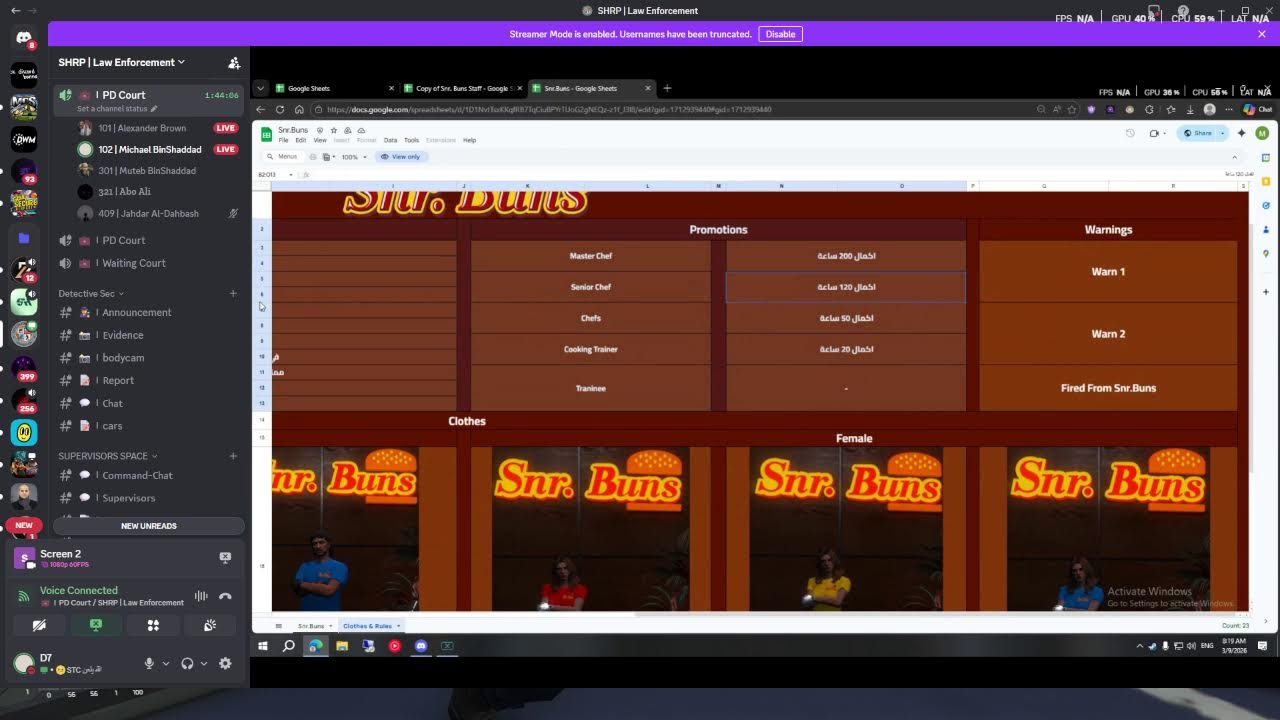This screenshot has width=1280, height=720.
Task: Click invite people icon beside server name
Action: pos(234,62)
